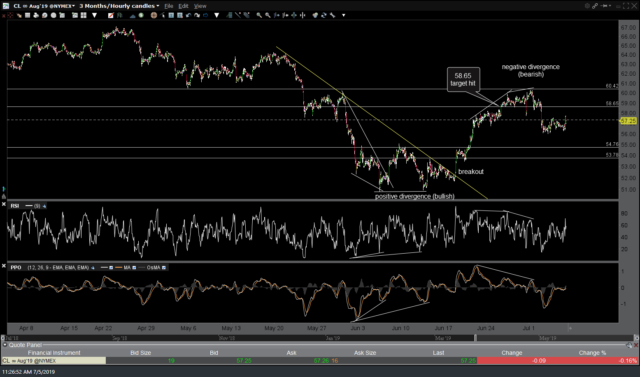
Task: Toggle PPO line visibility checkbox
Action: 111,268
